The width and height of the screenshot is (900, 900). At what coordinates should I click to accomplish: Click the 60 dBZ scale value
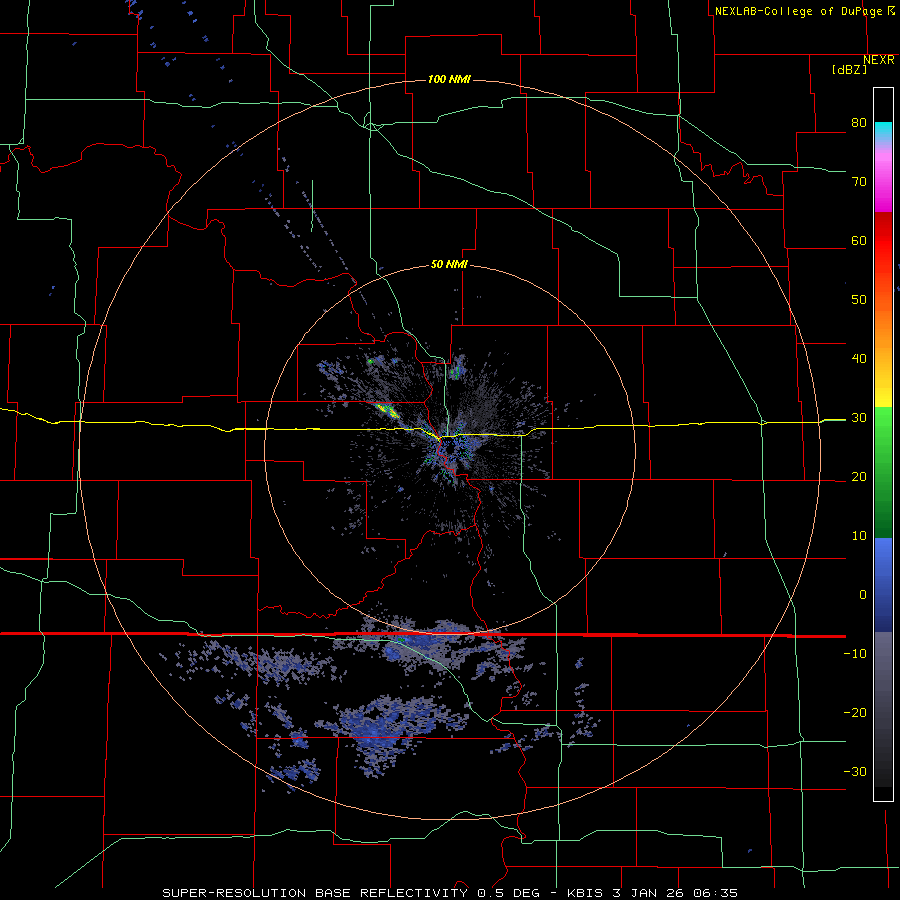859,240
